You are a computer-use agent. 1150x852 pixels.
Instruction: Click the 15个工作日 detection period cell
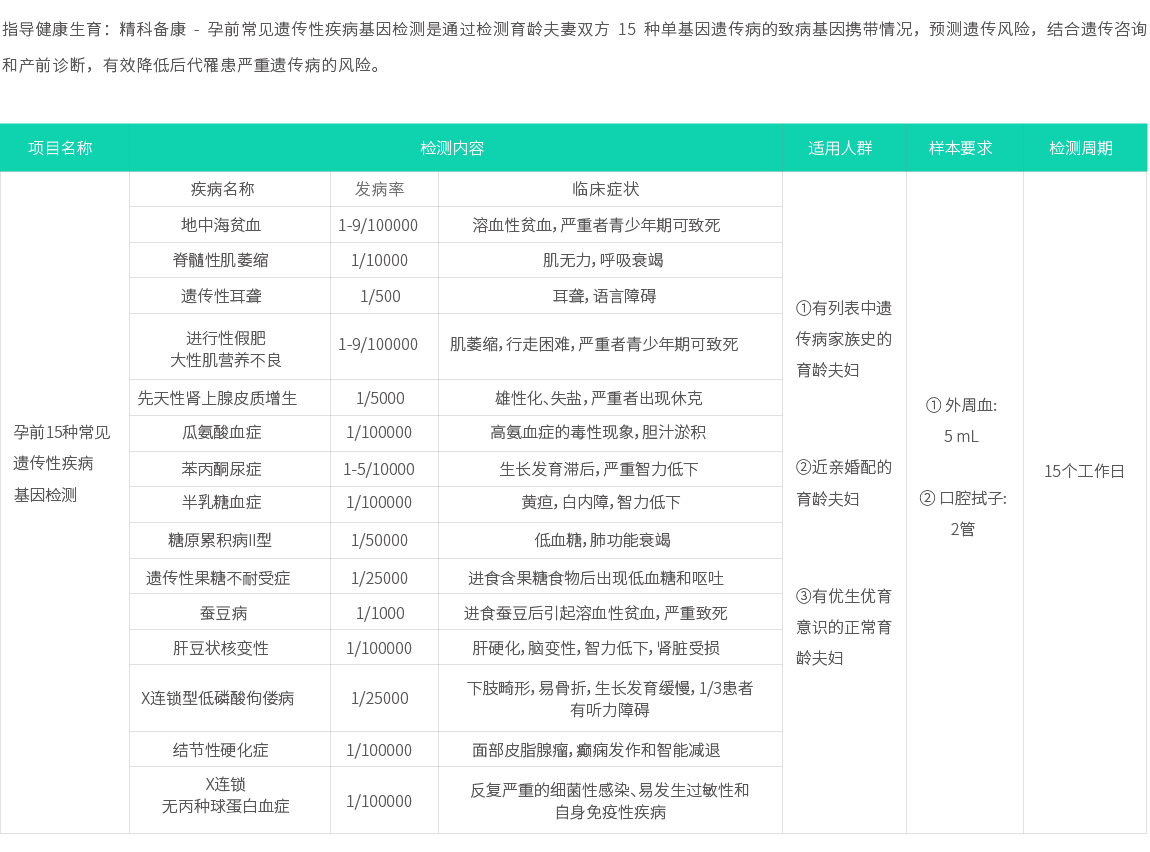coord(1085,470)
